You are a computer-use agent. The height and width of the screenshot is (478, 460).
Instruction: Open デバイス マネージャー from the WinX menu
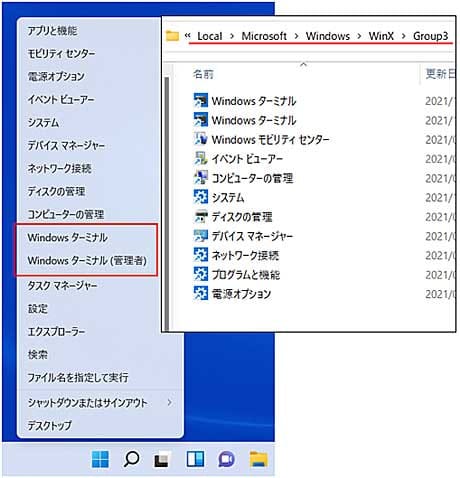(66, 145)
